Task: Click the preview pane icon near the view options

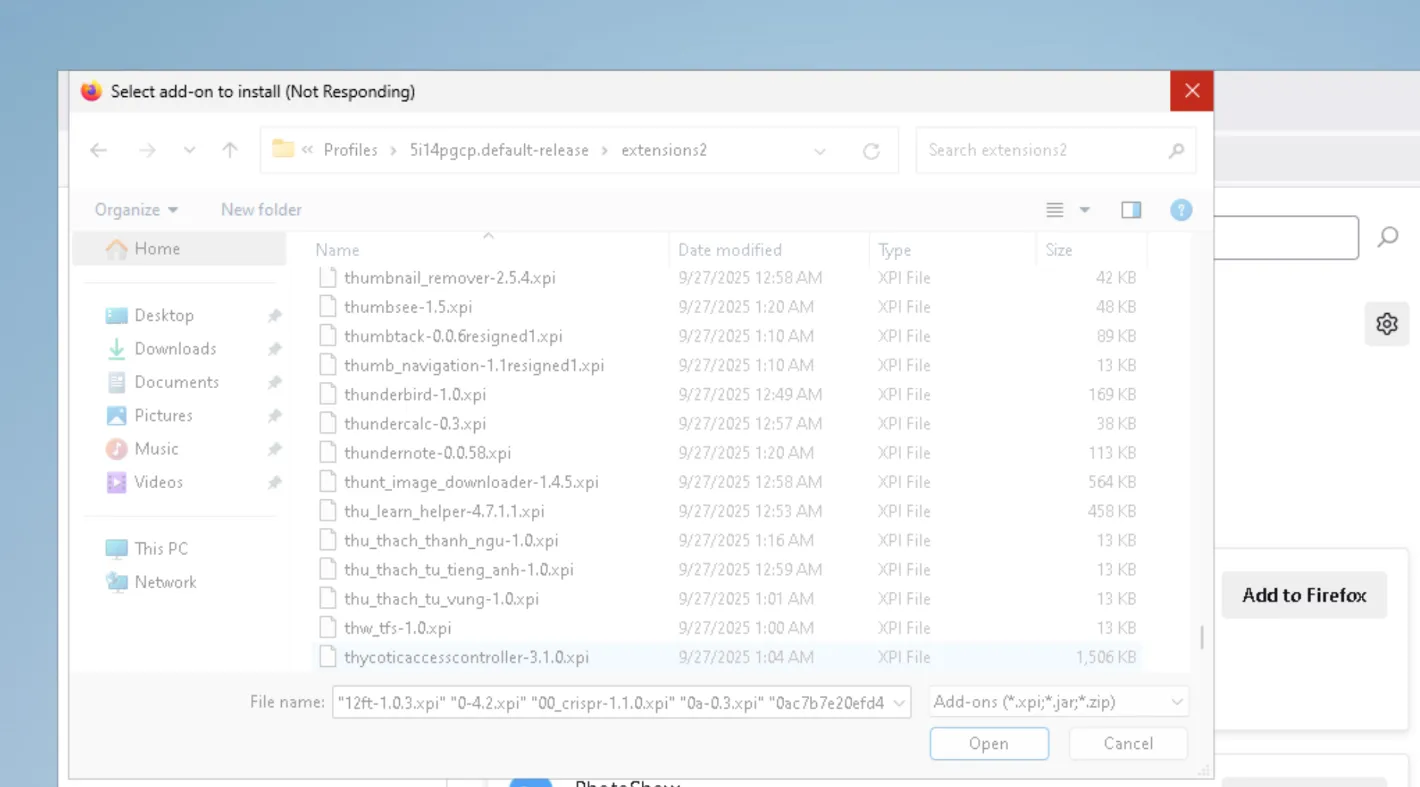Action: pyautogui.click(x=1131, y=210)
